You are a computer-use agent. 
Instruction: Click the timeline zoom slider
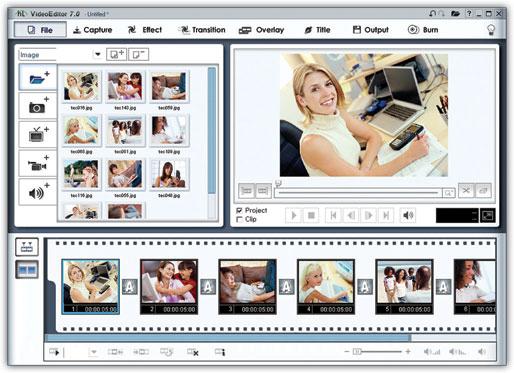(x=377, y=352)
